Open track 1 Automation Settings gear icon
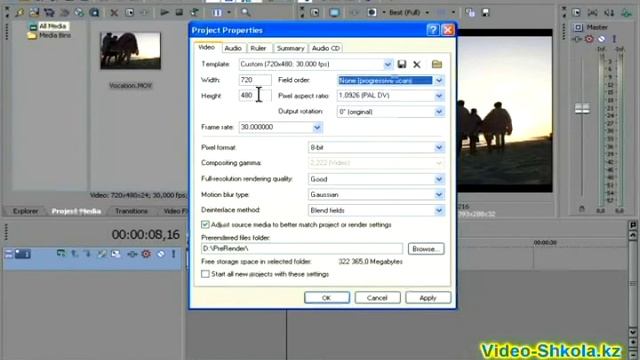Viewport: 640px width, 360px height. click(146, 254)
